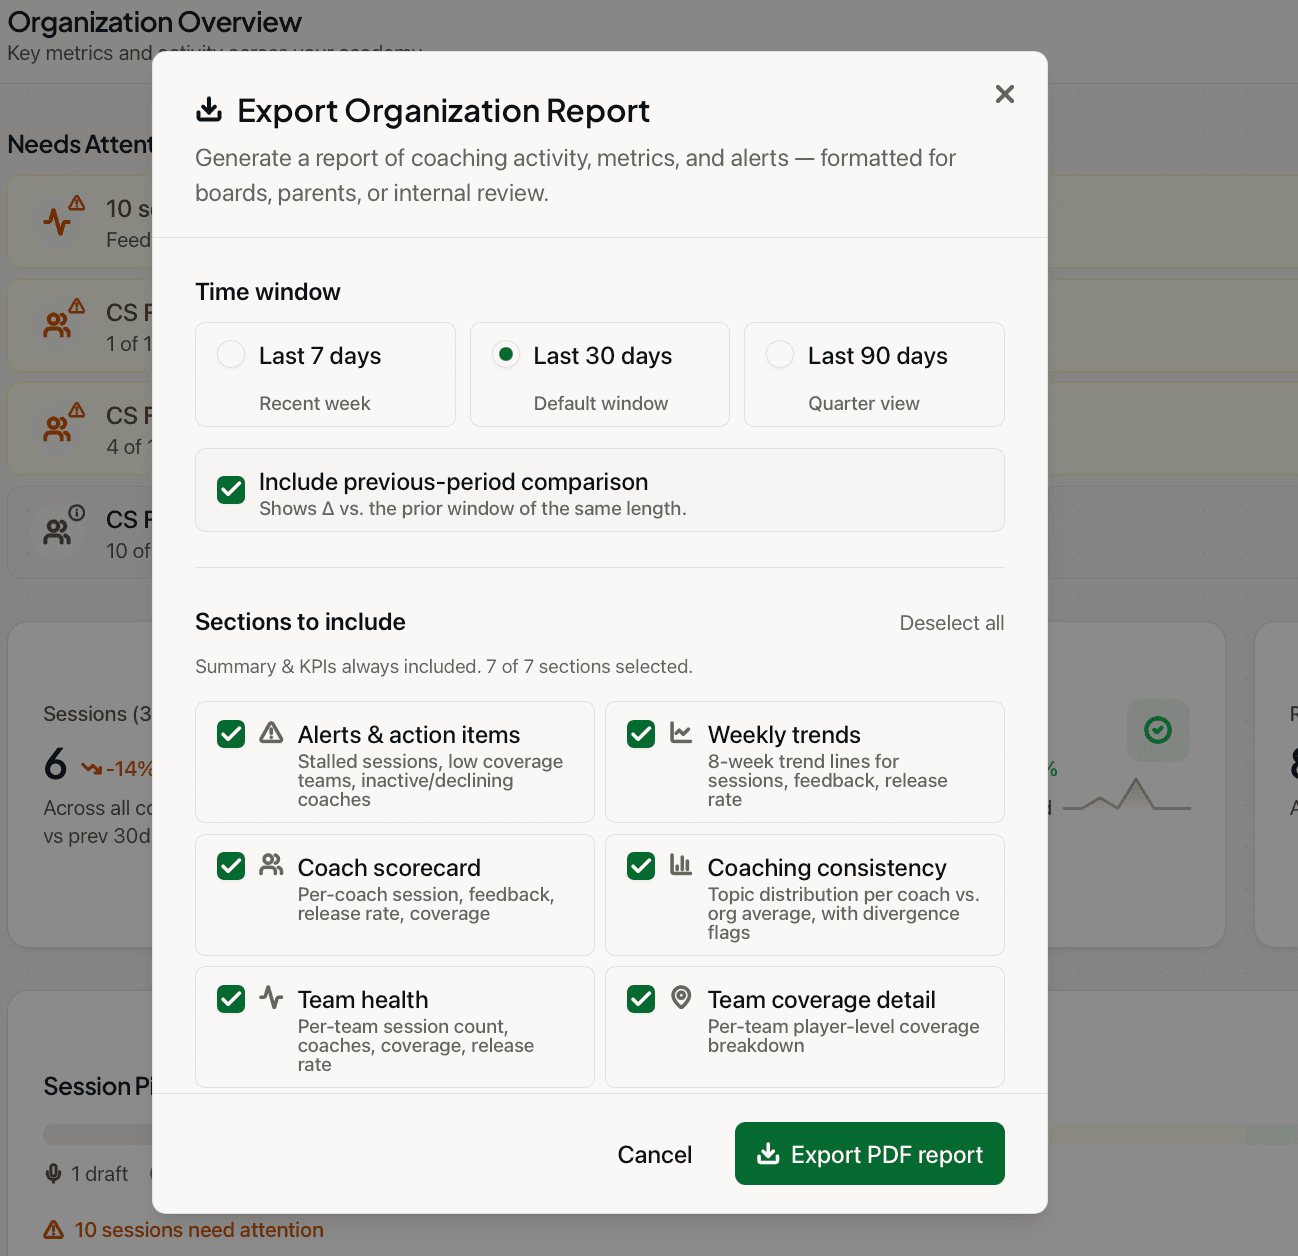The width and height of the screenshot is (1298, 1256).
Task: Click the microphone icon beside 1 draft
Action: click(54, 1174)
